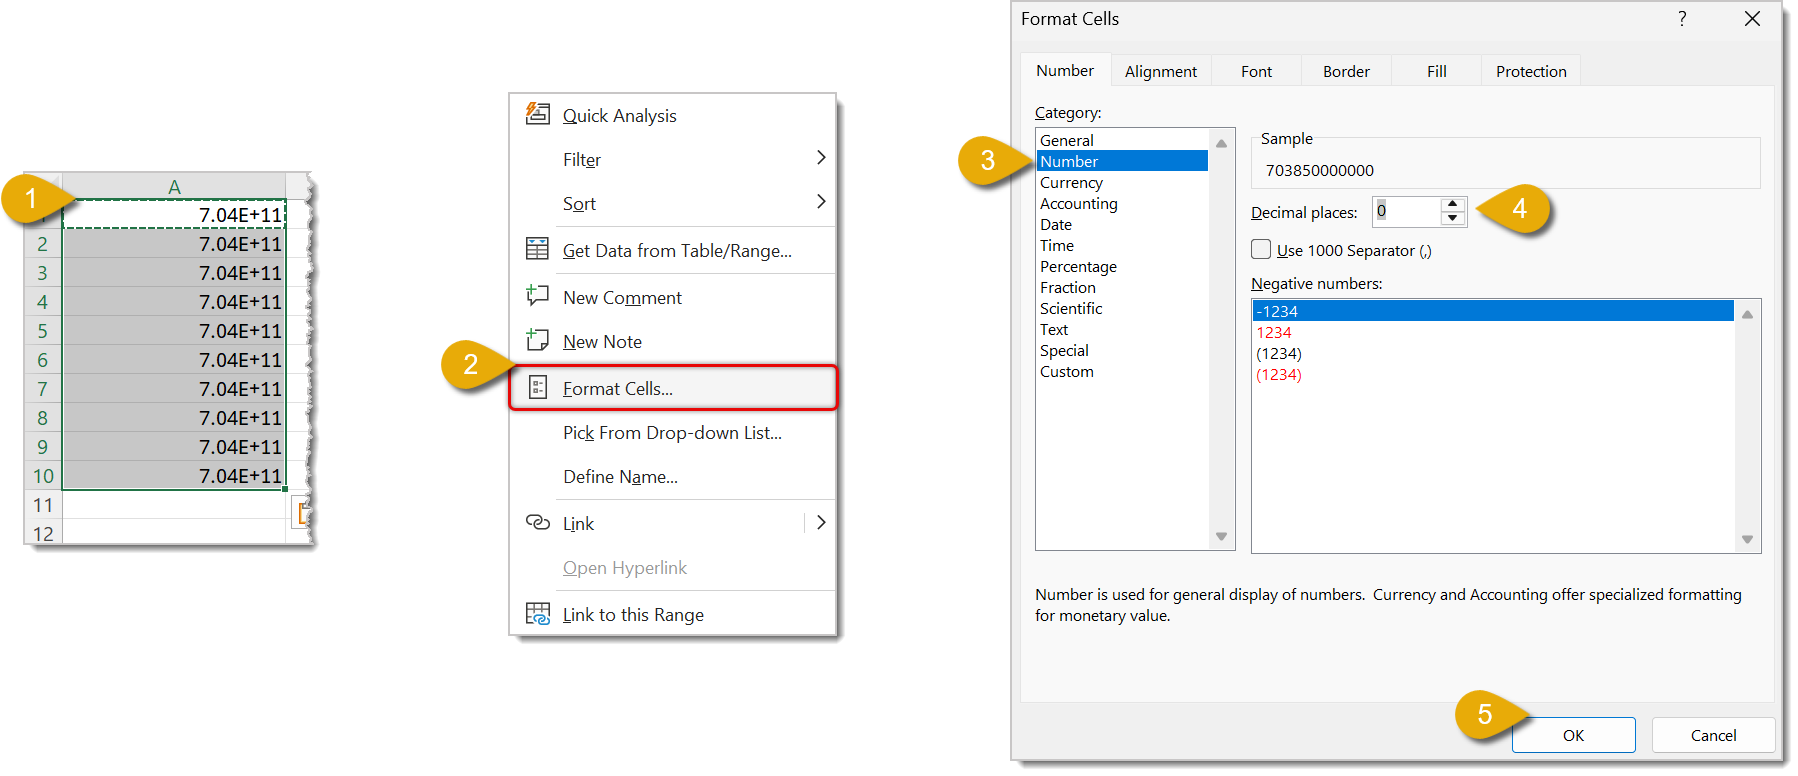Screen dimensions: 1798x776
Task: Select Custom category
Action: click(x=1122, y=371)
